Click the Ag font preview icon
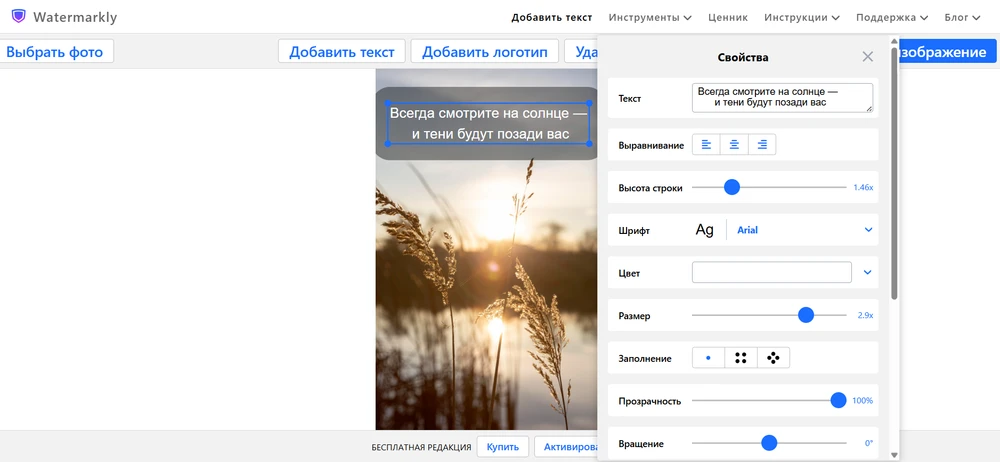Viewport: 1000px width, 462px height. [x=705, y=230]
